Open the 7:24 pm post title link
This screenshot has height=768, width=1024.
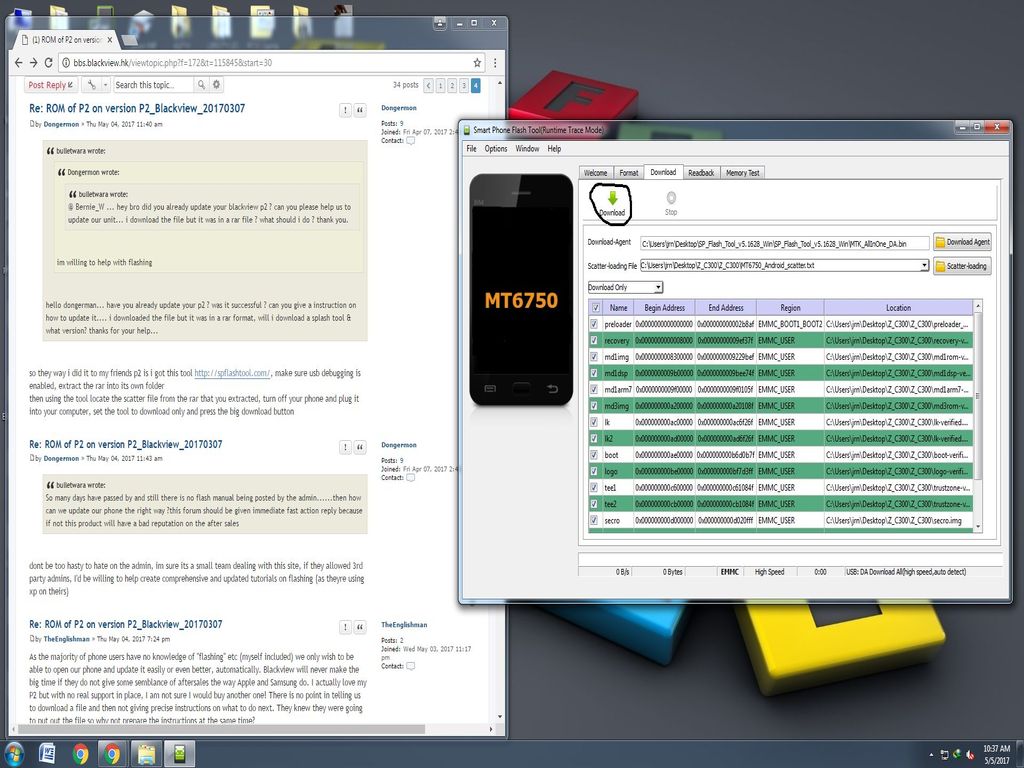pos(125,624)
